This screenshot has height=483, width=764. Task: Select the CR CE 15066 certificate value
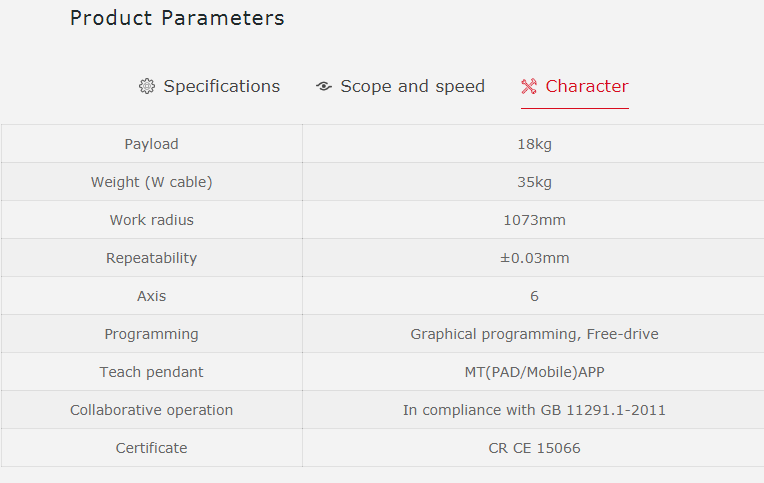pos(534,448)
